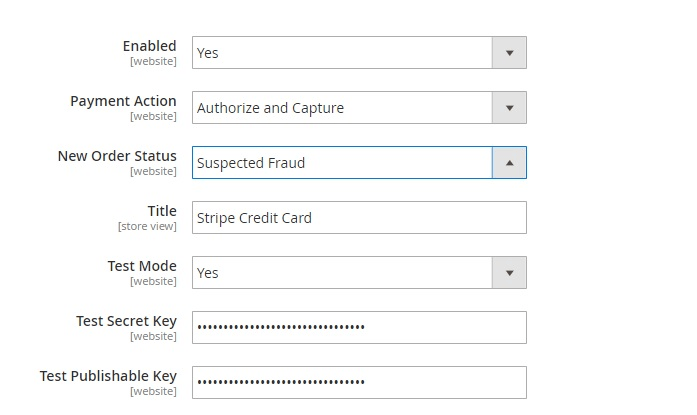The image size is (697, 415).
Task: Collapse the New Order Status arrow
Action: (509, 163)
